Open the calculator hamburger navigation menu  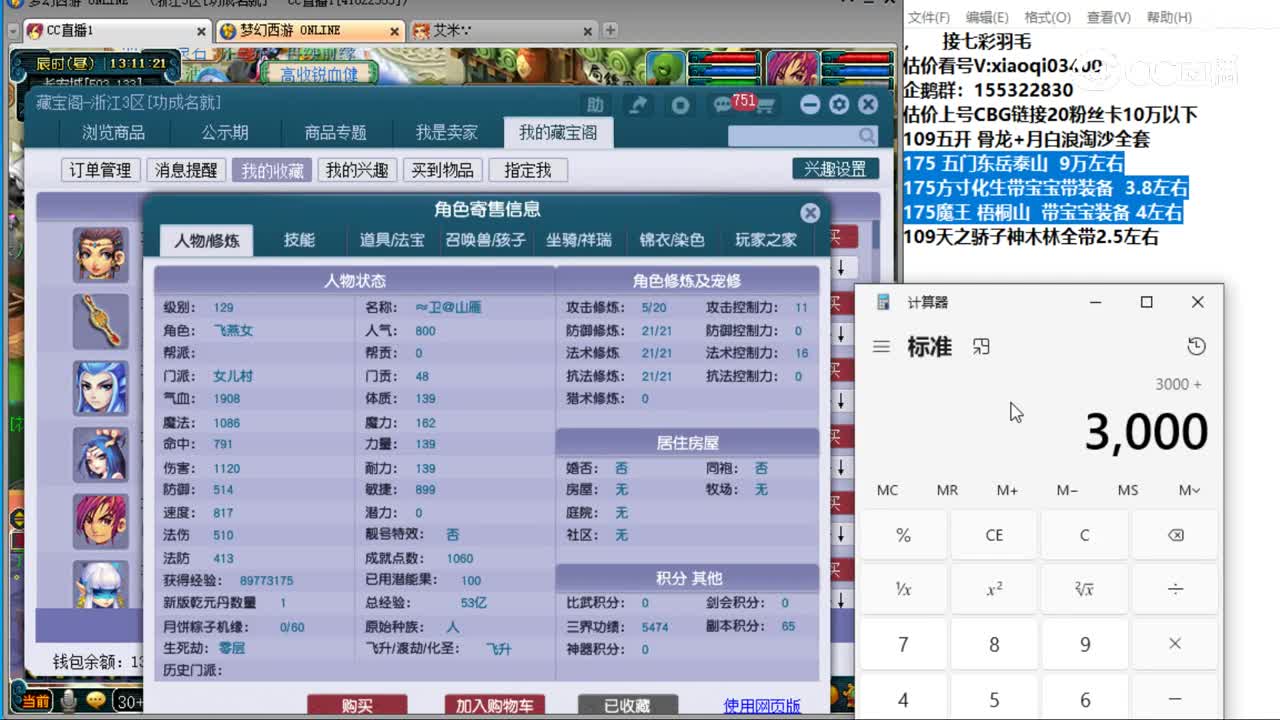(881, 346)
